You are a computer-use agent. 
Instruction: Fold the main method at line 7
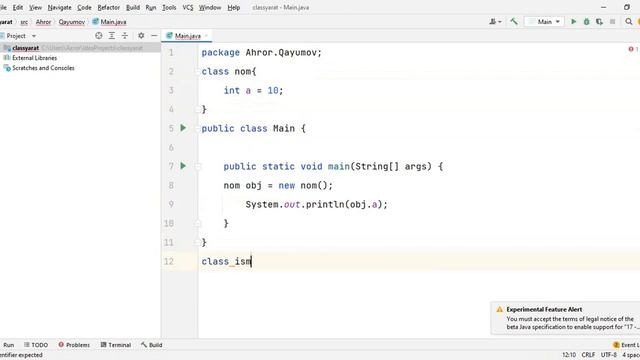(198, 167)
